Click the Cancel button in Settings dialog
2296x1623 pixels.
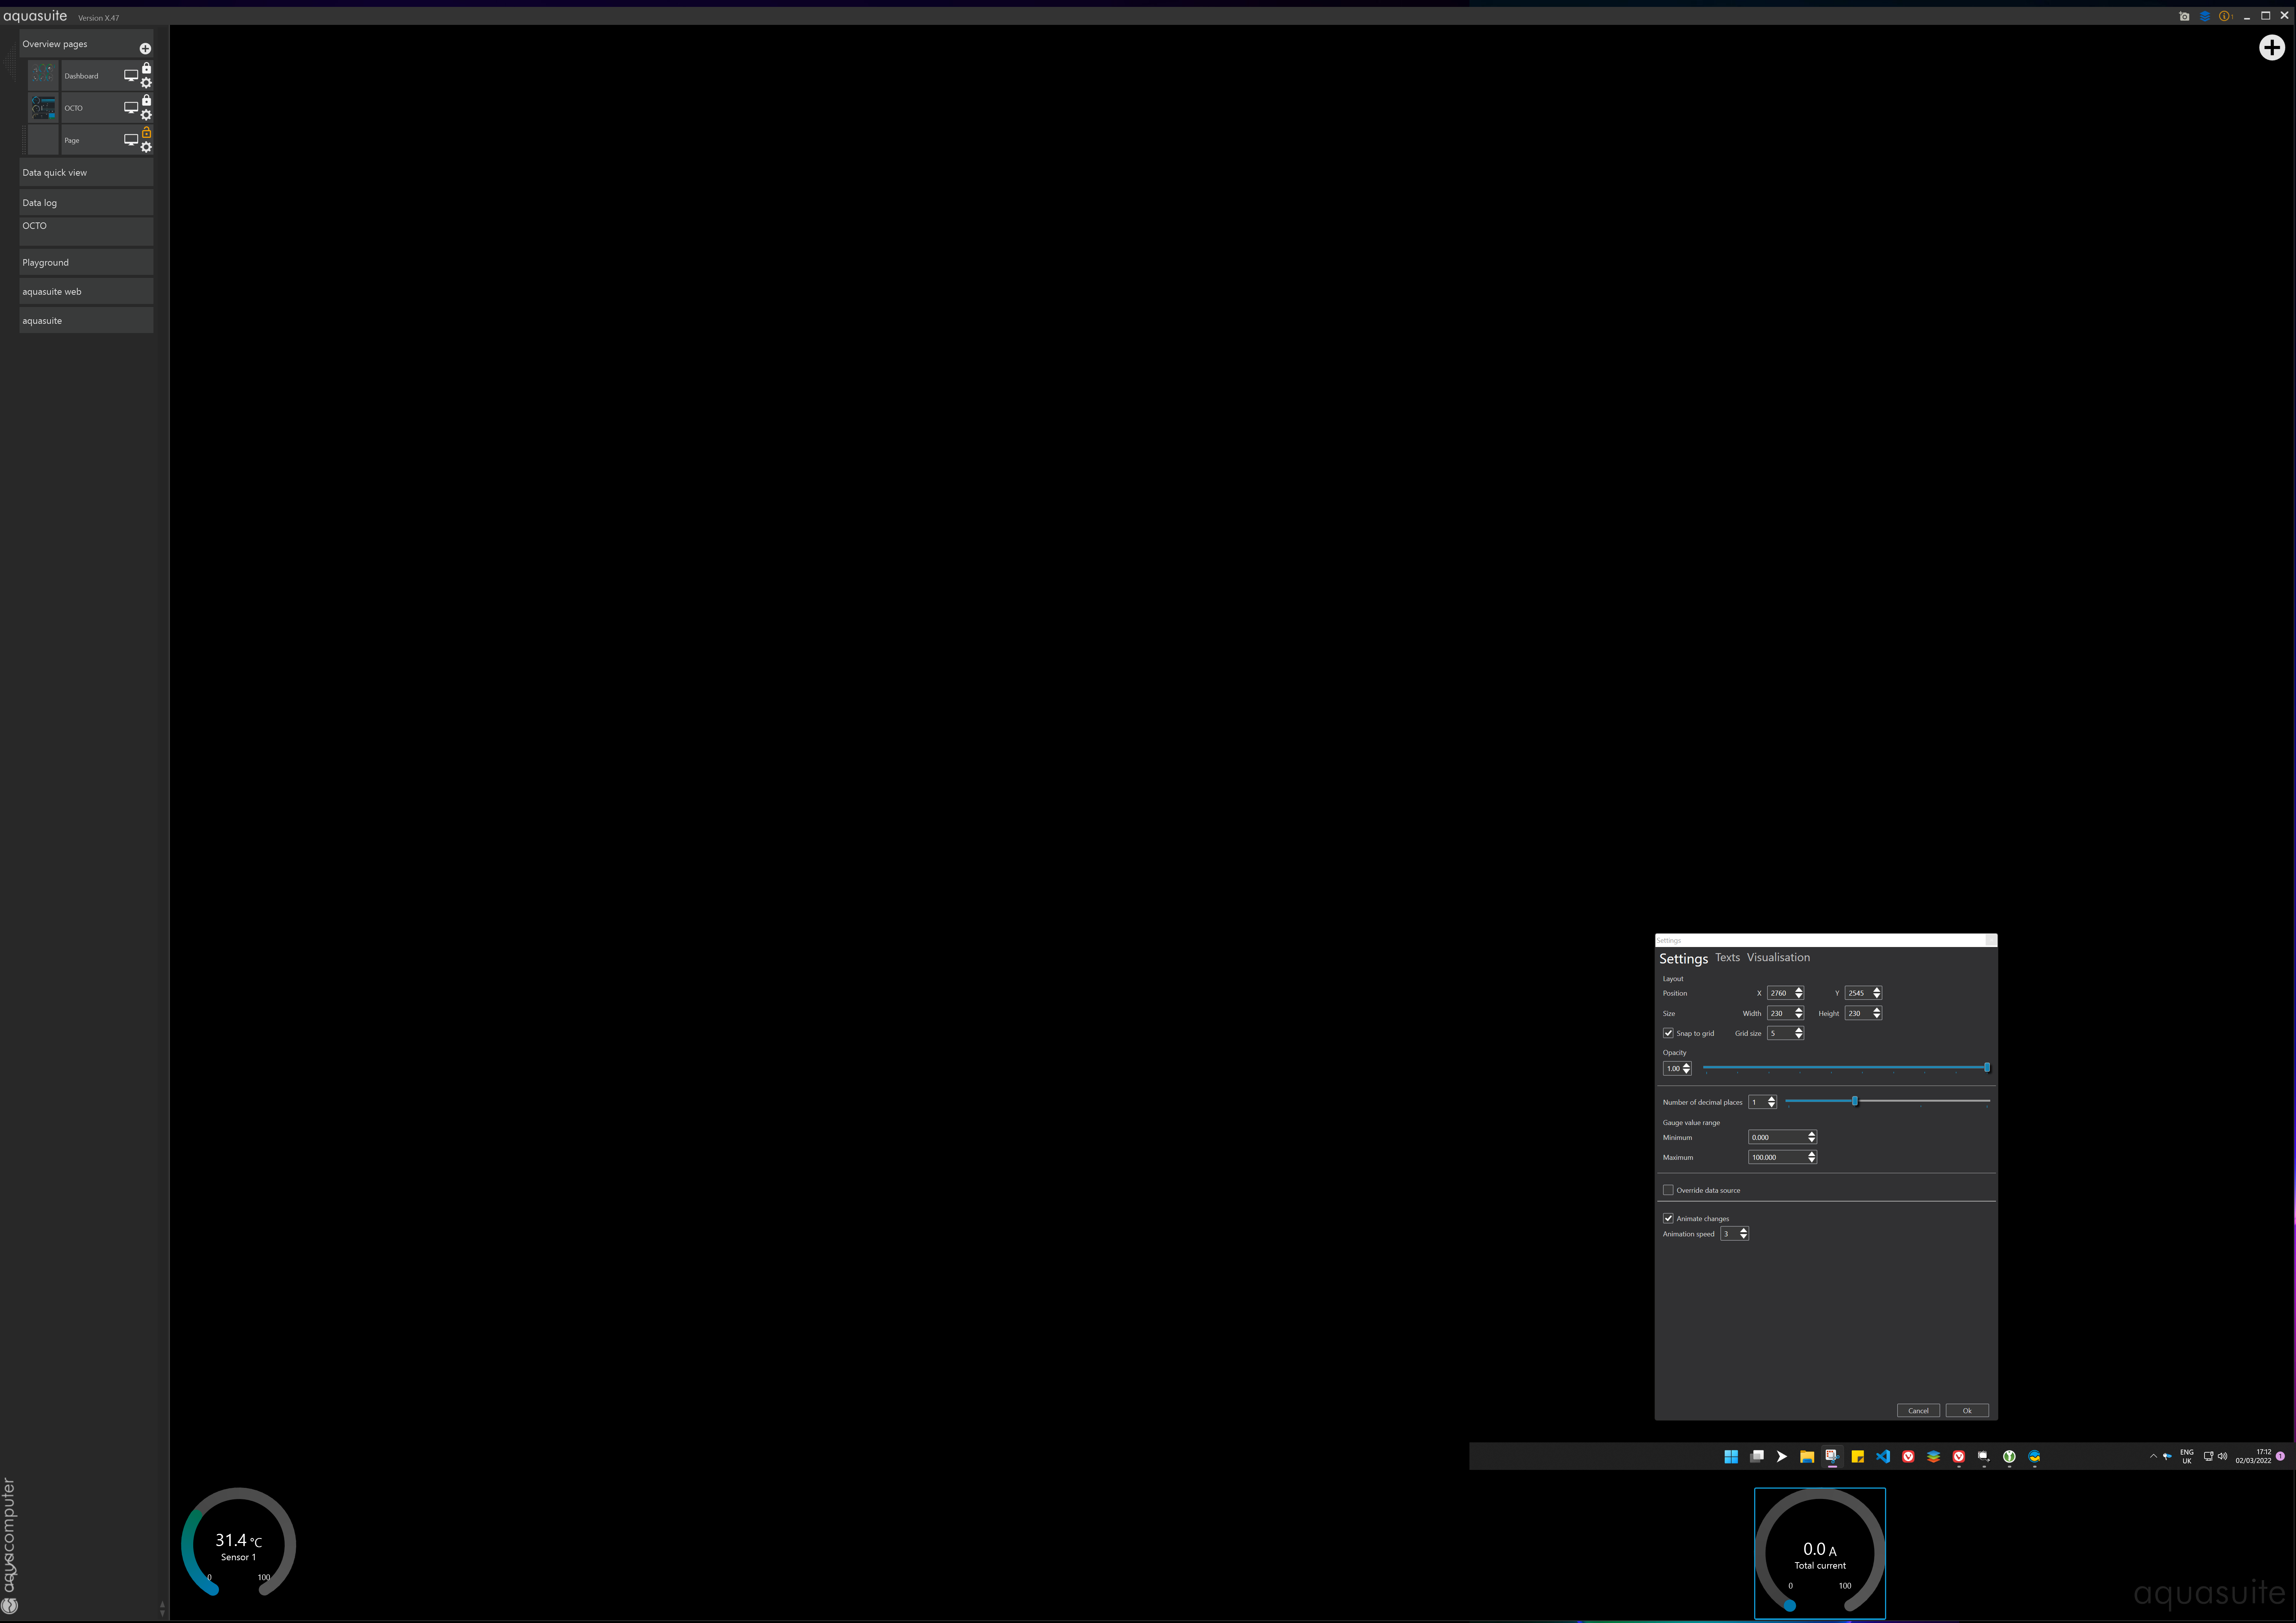[x=1917, y=1410]
